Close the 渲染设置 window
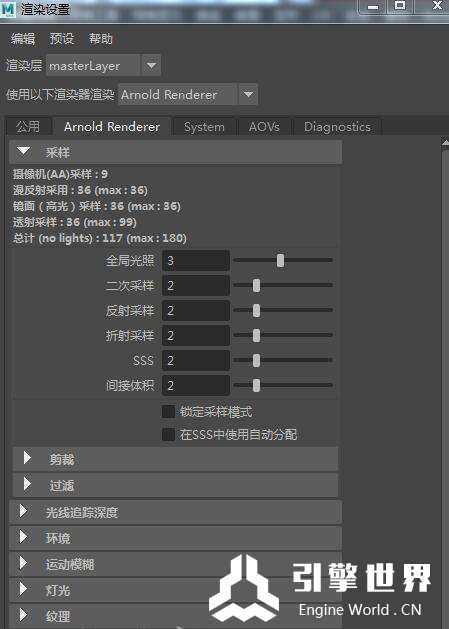The width and height of the screenshot is (449, 629). 437,6
